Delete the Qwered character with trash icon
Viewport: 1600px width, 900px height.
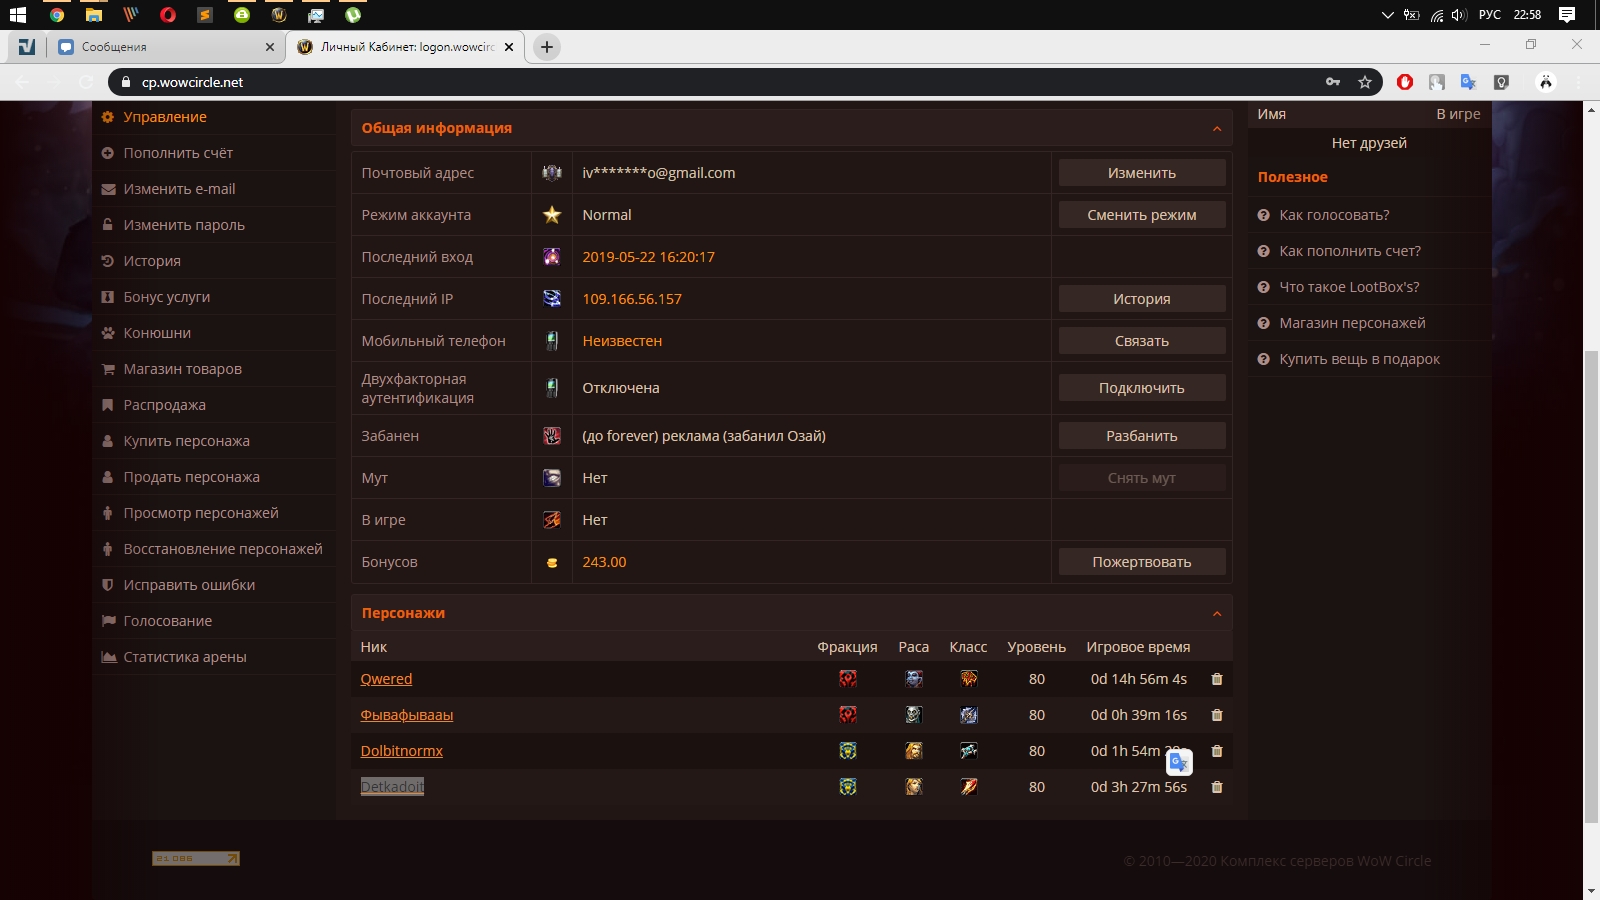(1217, 679)
